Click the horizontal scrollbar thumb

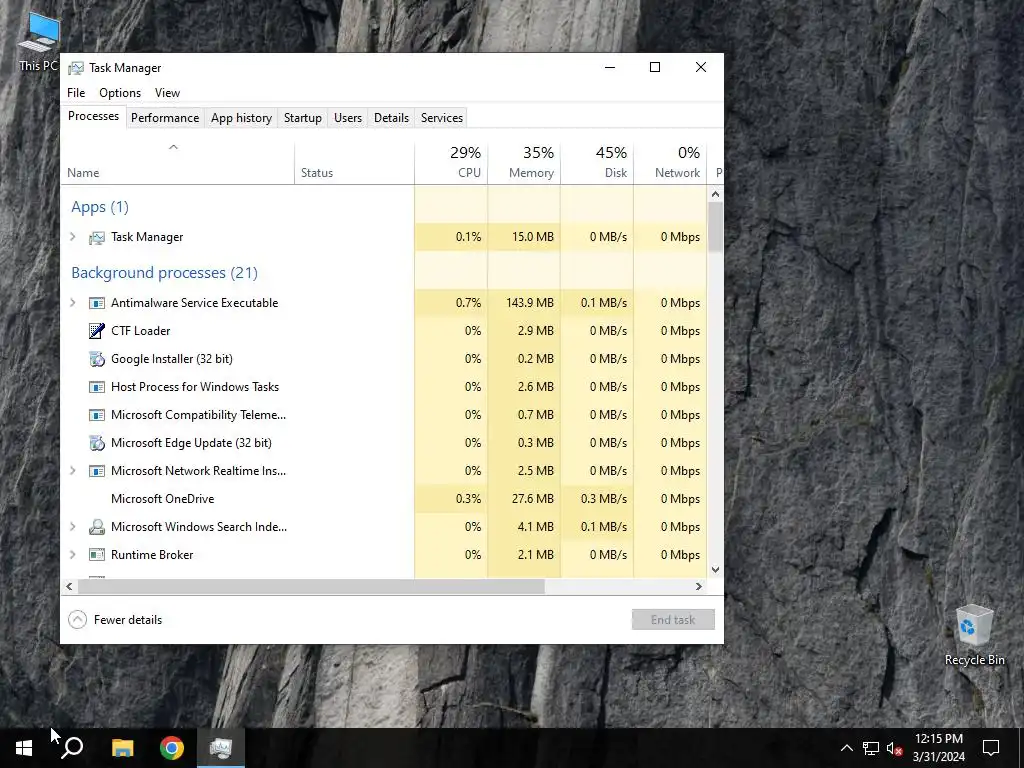coord(311,586)
